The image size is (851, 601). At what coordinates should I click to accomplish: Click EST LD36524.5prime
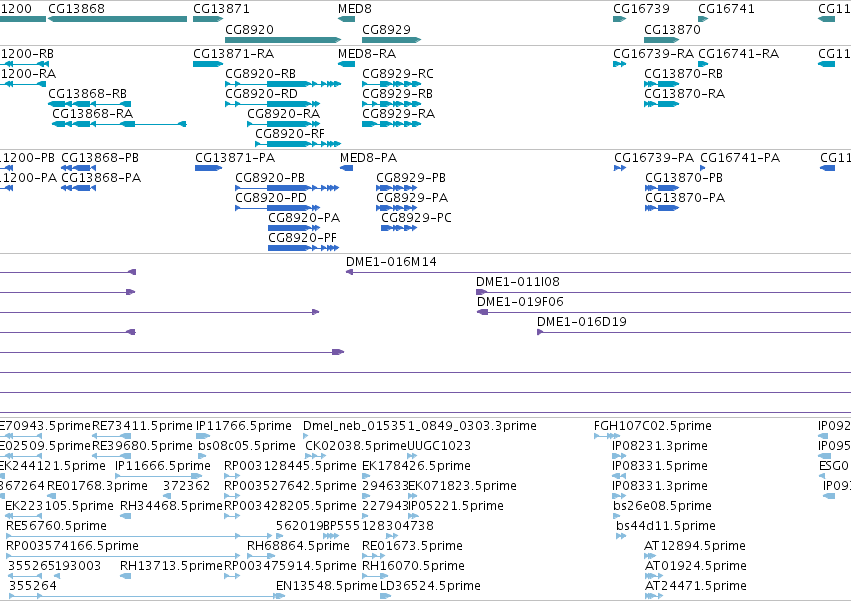pos(430,586)
